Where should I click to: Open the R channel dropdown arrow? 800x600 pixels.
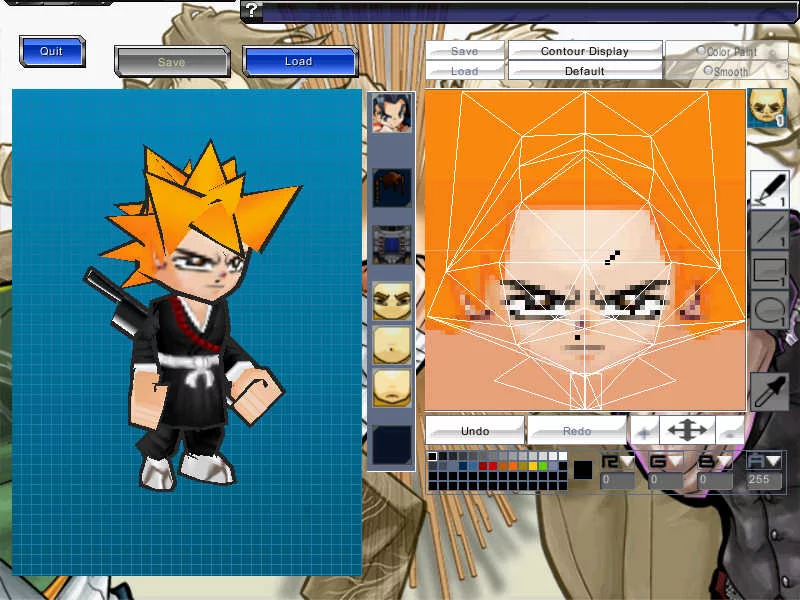[x=628, y=461]
